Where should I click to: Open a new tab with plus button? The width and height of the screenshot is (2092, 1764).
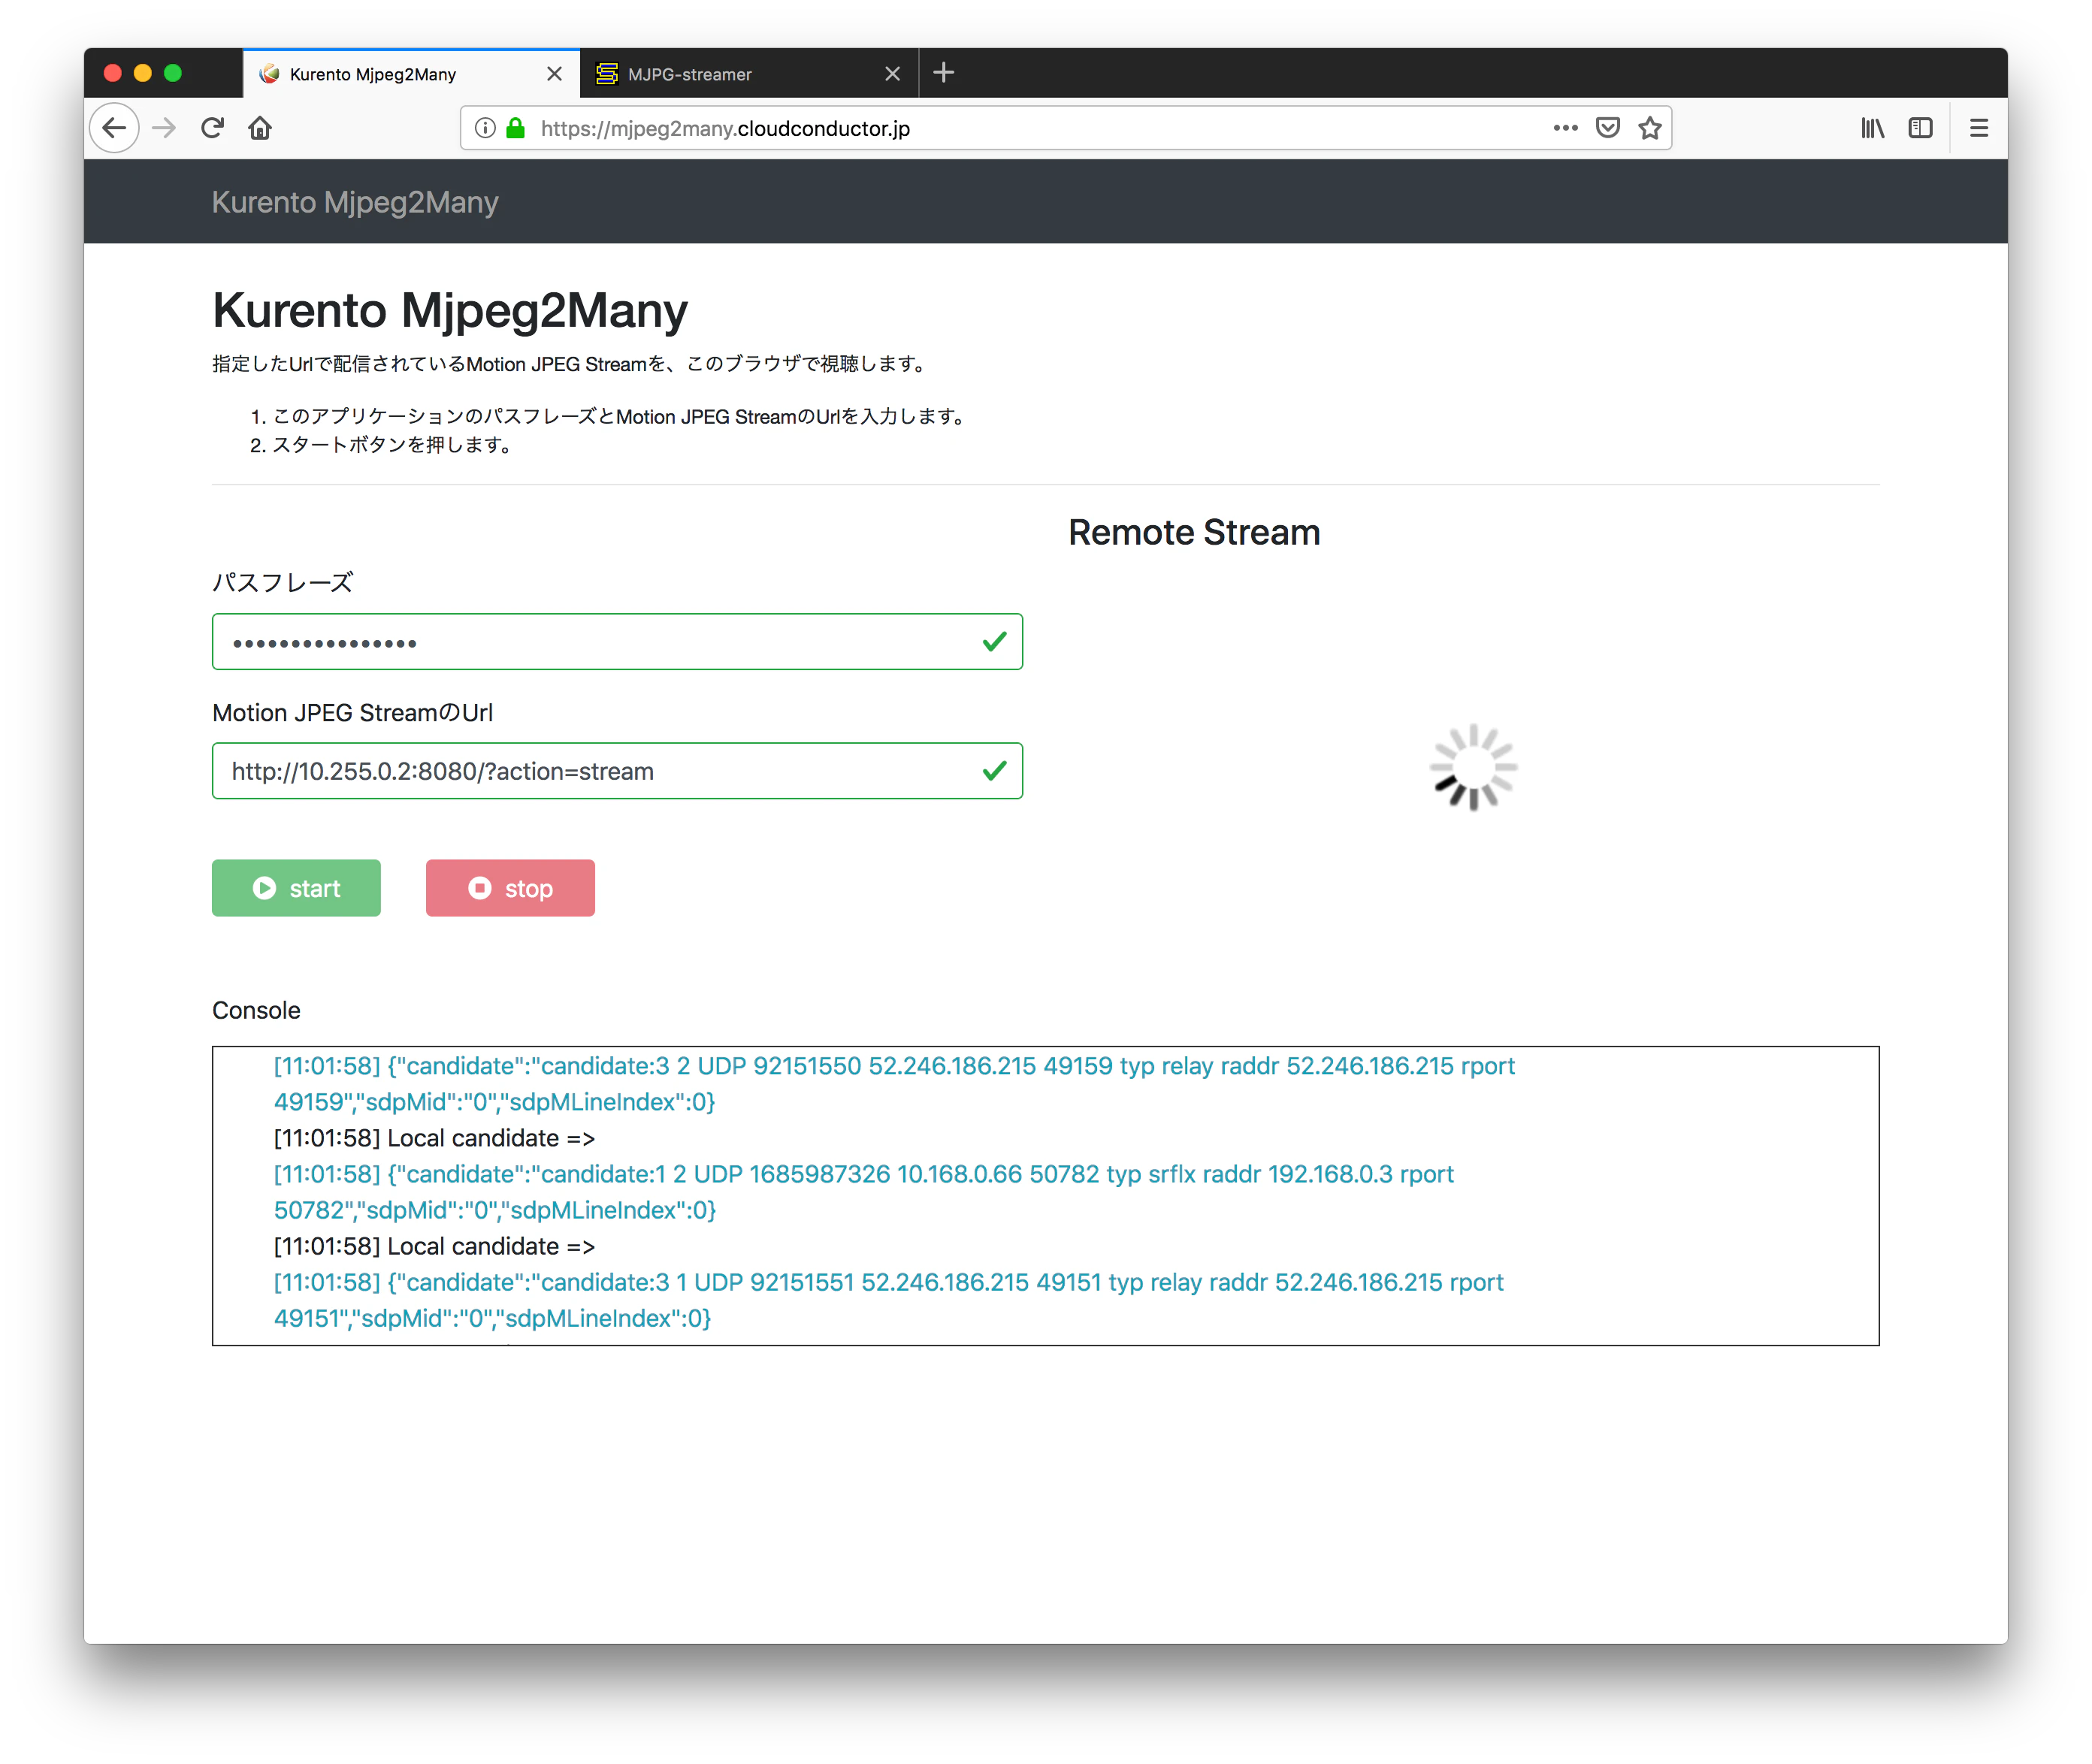coord(943,73)
